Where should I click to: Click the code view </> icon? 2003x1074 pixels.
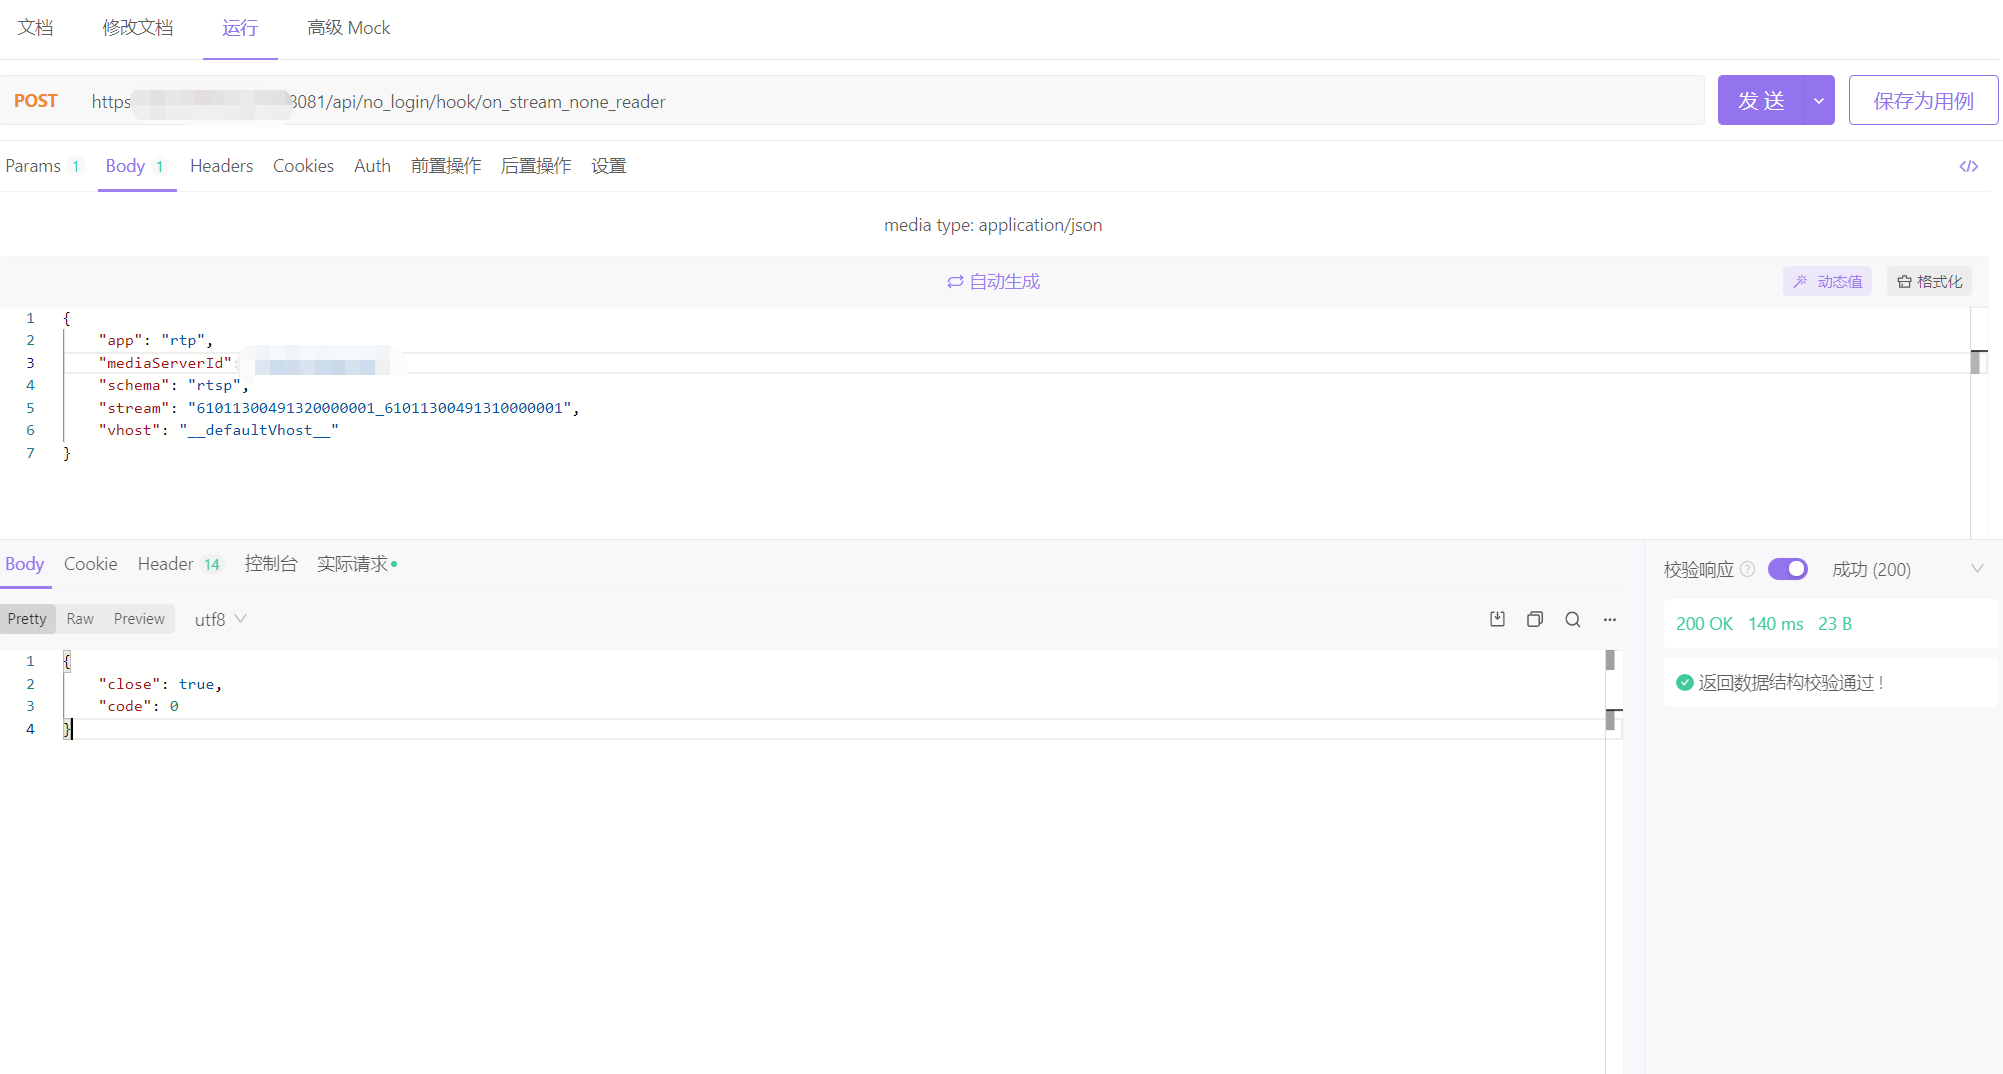click(x=1967, y=166)
